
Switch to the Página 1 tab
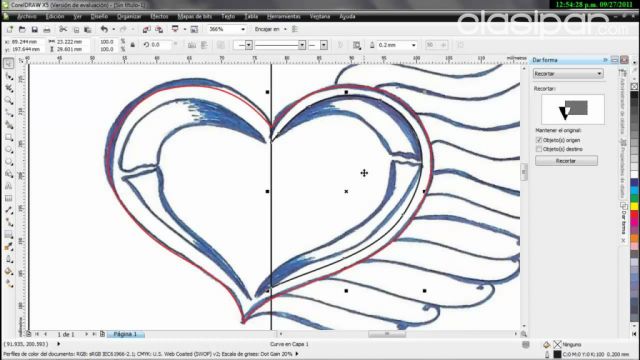click(125, 334)
